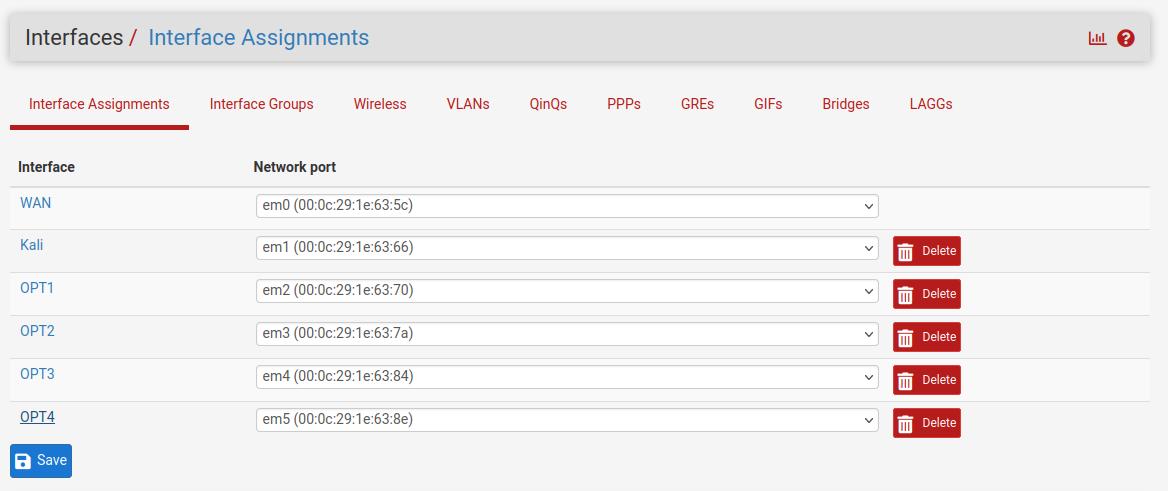Screen dimensions: 1168x491
Task: Click the Interfaces breadcrumb heading
Action: pyautogui.click(x=74, y=38)
